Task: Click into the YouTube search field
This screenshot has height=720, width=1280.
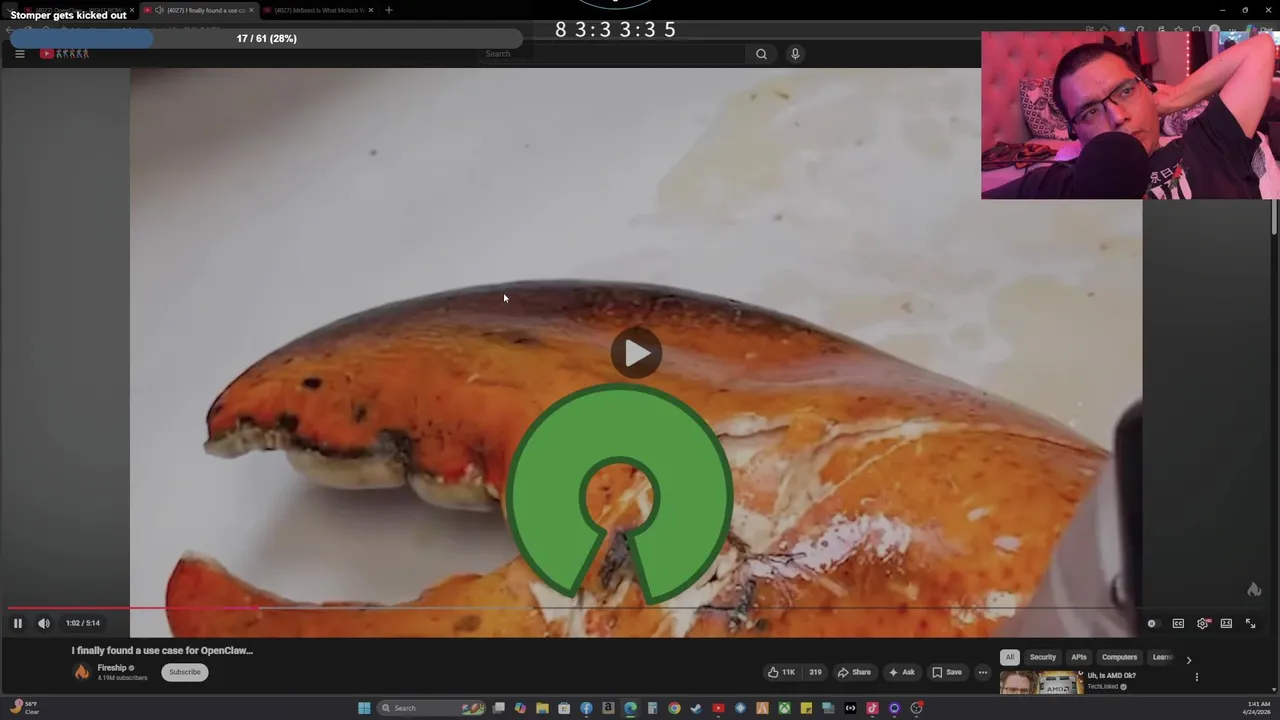Action: click(612, 54)
